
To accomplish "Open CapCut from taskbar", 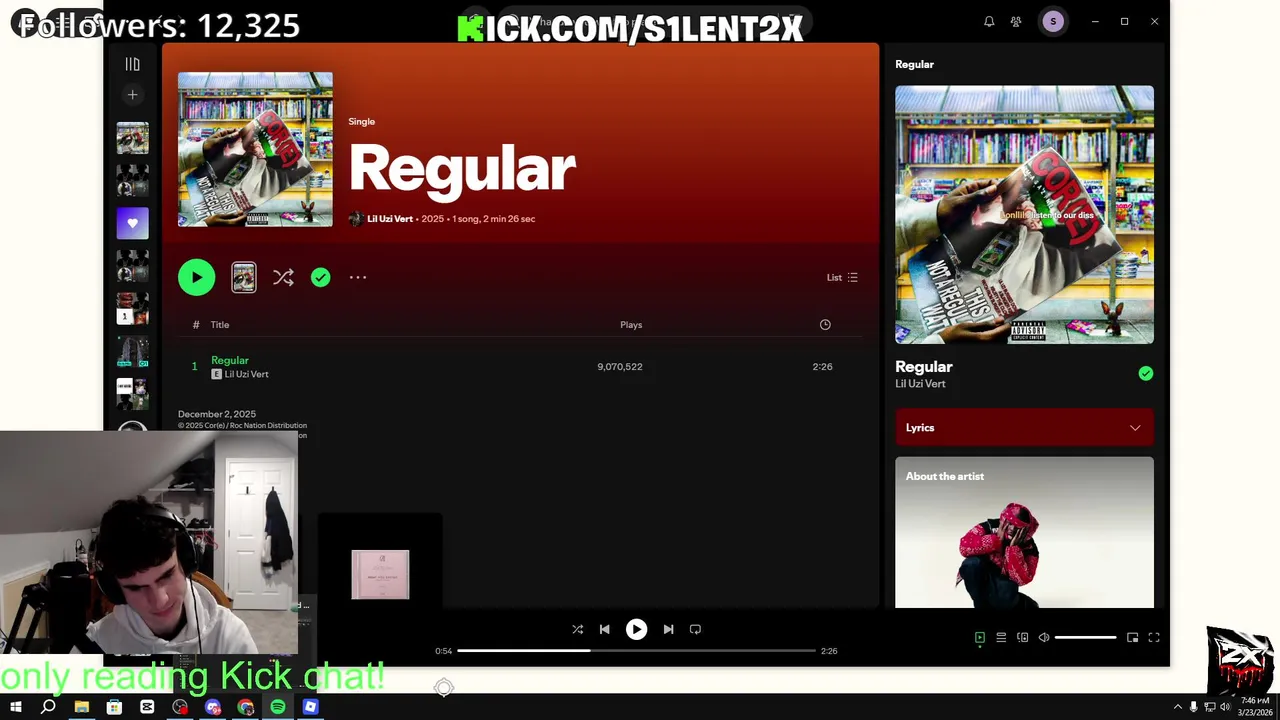I will 147,707.
